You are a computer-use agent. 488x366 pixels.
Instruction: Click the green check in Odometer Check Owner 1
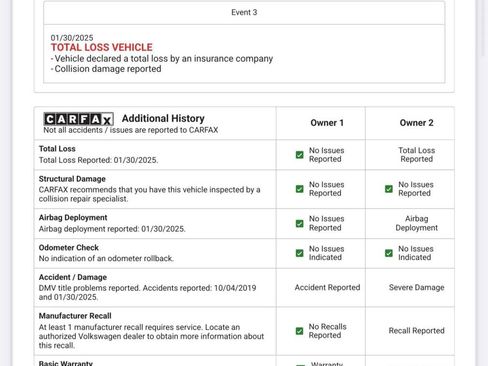pos(300,253)
